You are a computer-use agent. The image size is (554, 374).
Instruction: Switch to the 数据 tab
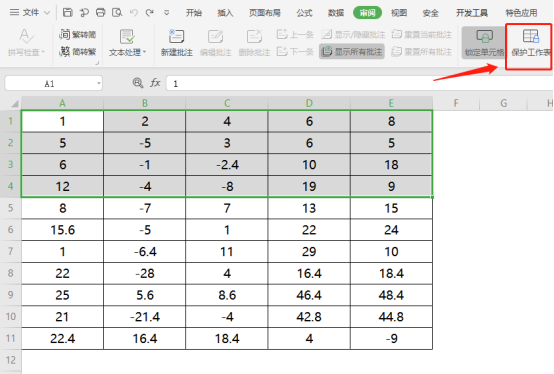tap(336, 13)
